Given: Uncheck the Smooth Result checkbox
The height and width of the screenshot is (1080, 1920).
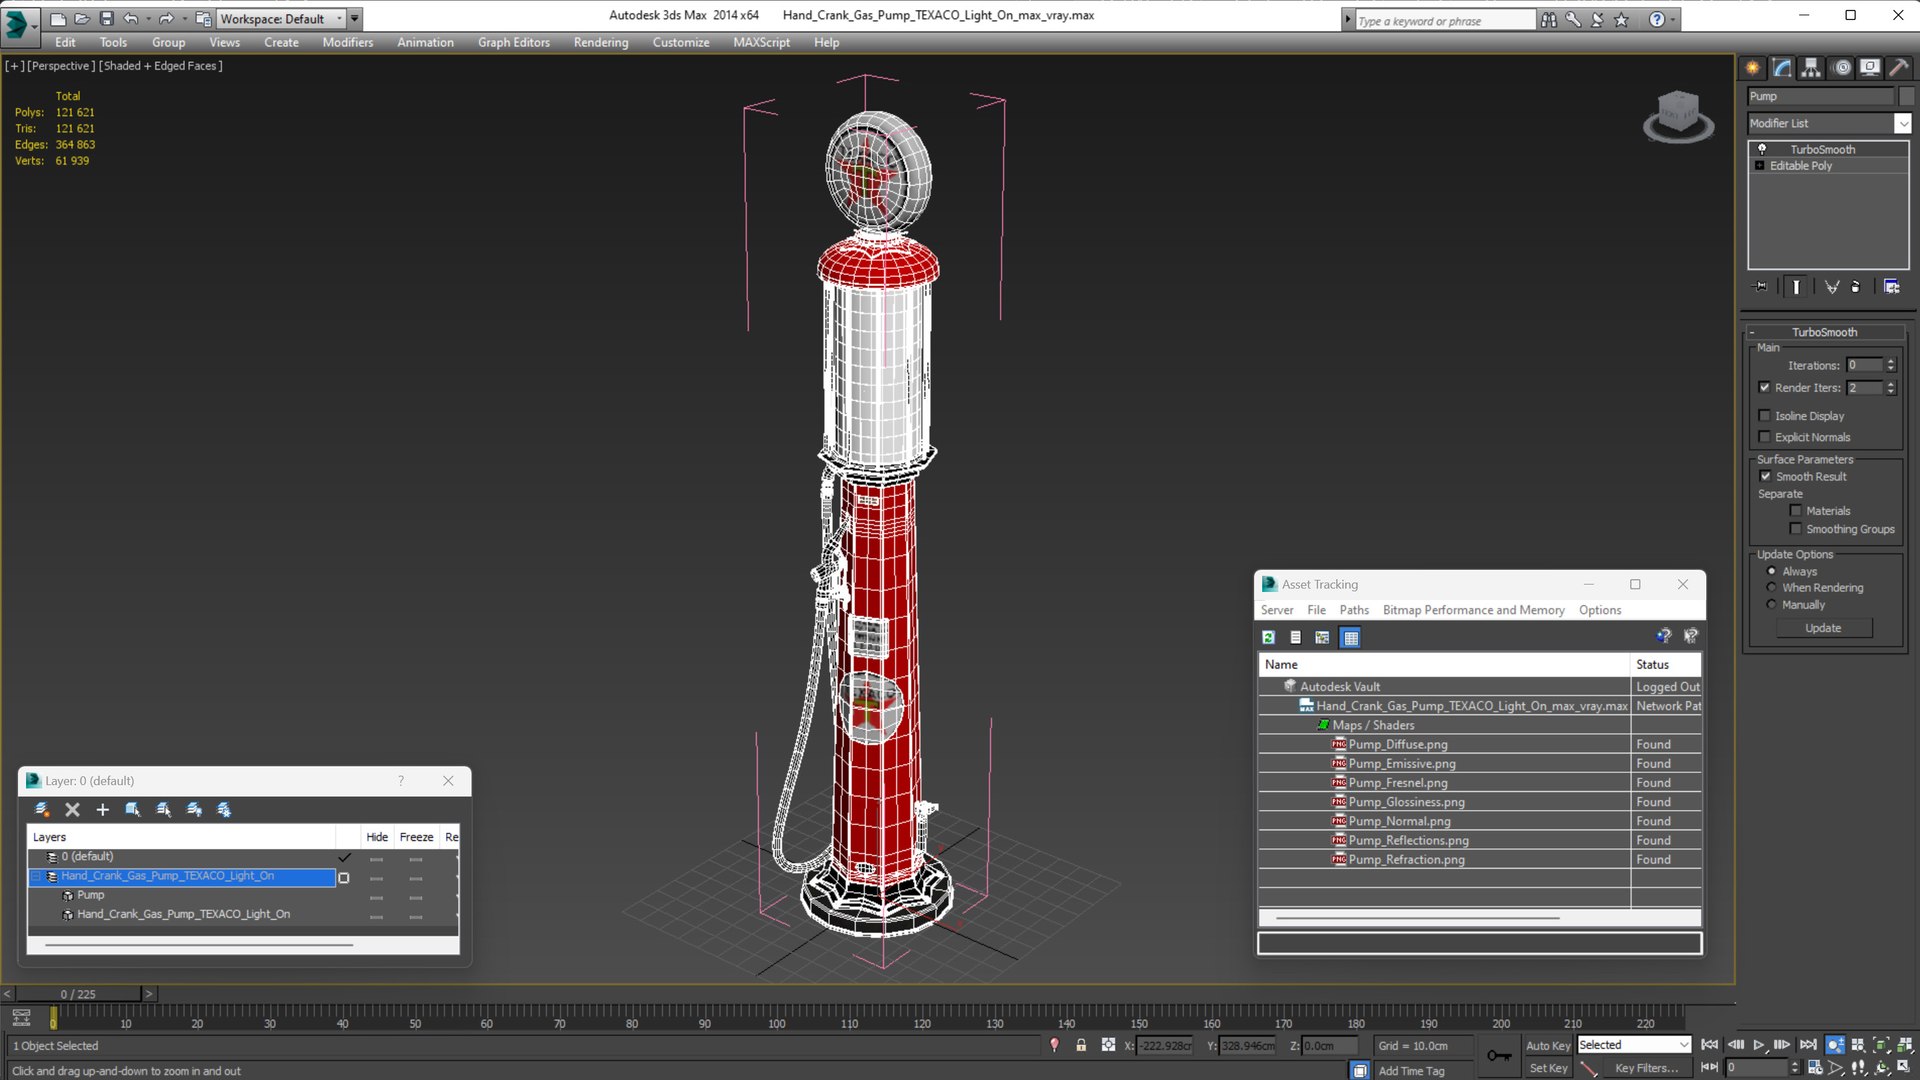Looking at the screenshot, I should (1765, 476).
